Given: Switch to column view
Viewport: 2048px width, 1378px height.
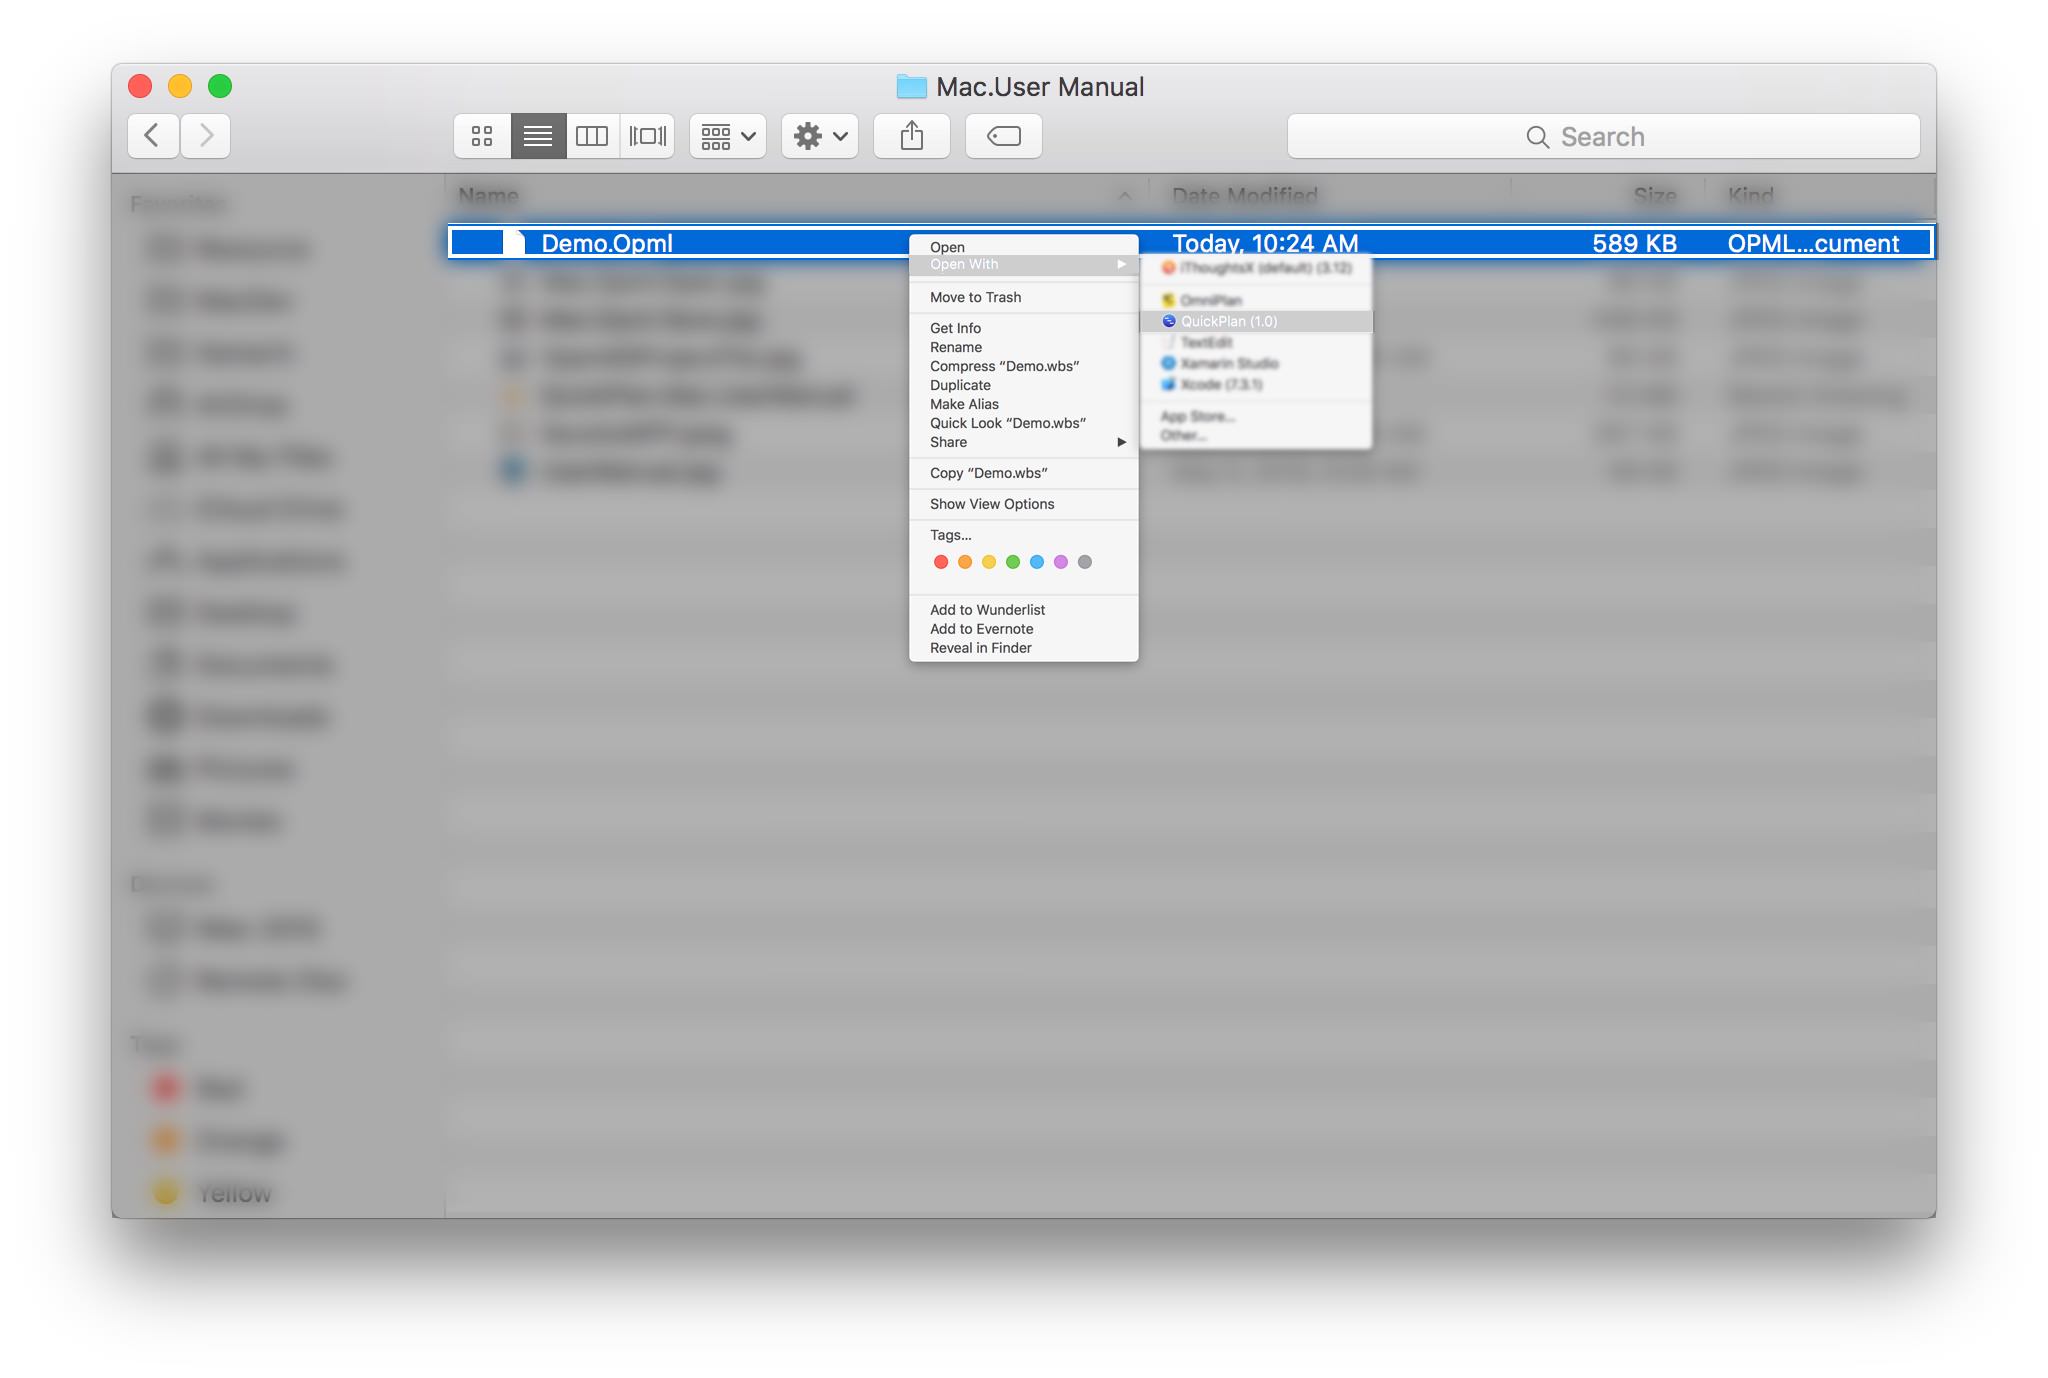Looking at the screenshot, I should [x=592, y=136].
